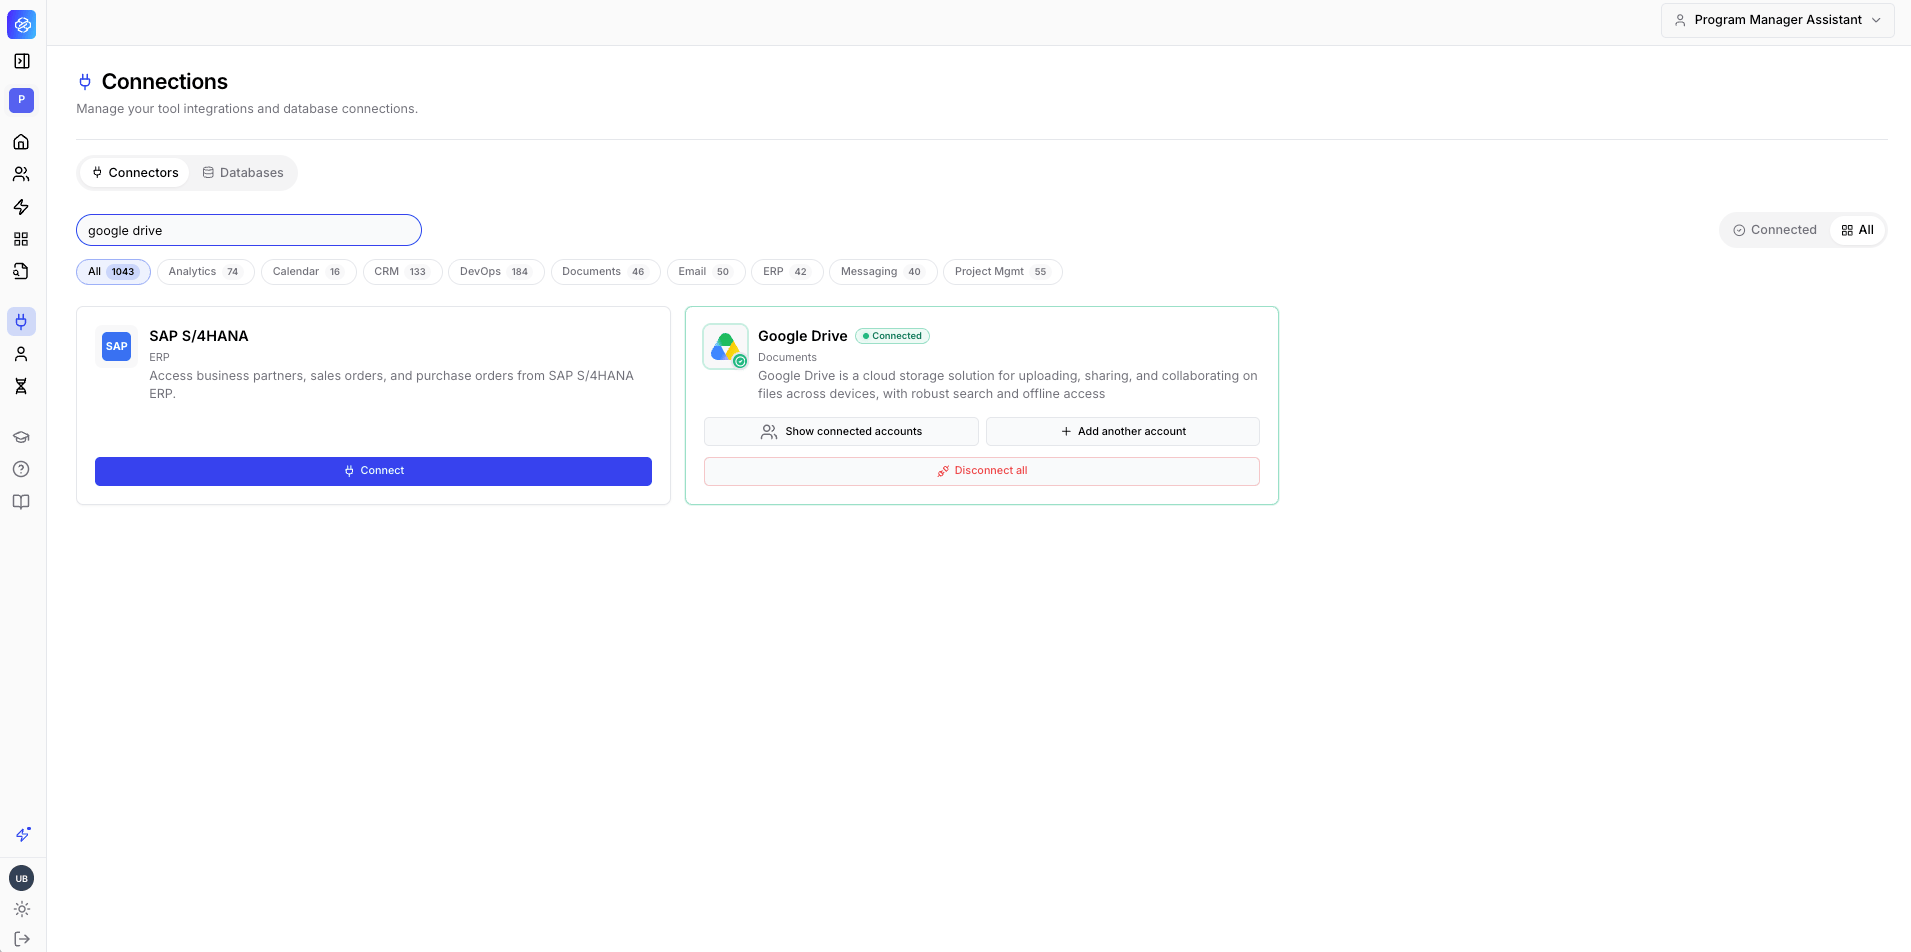Click the Connections page heading

165,82
